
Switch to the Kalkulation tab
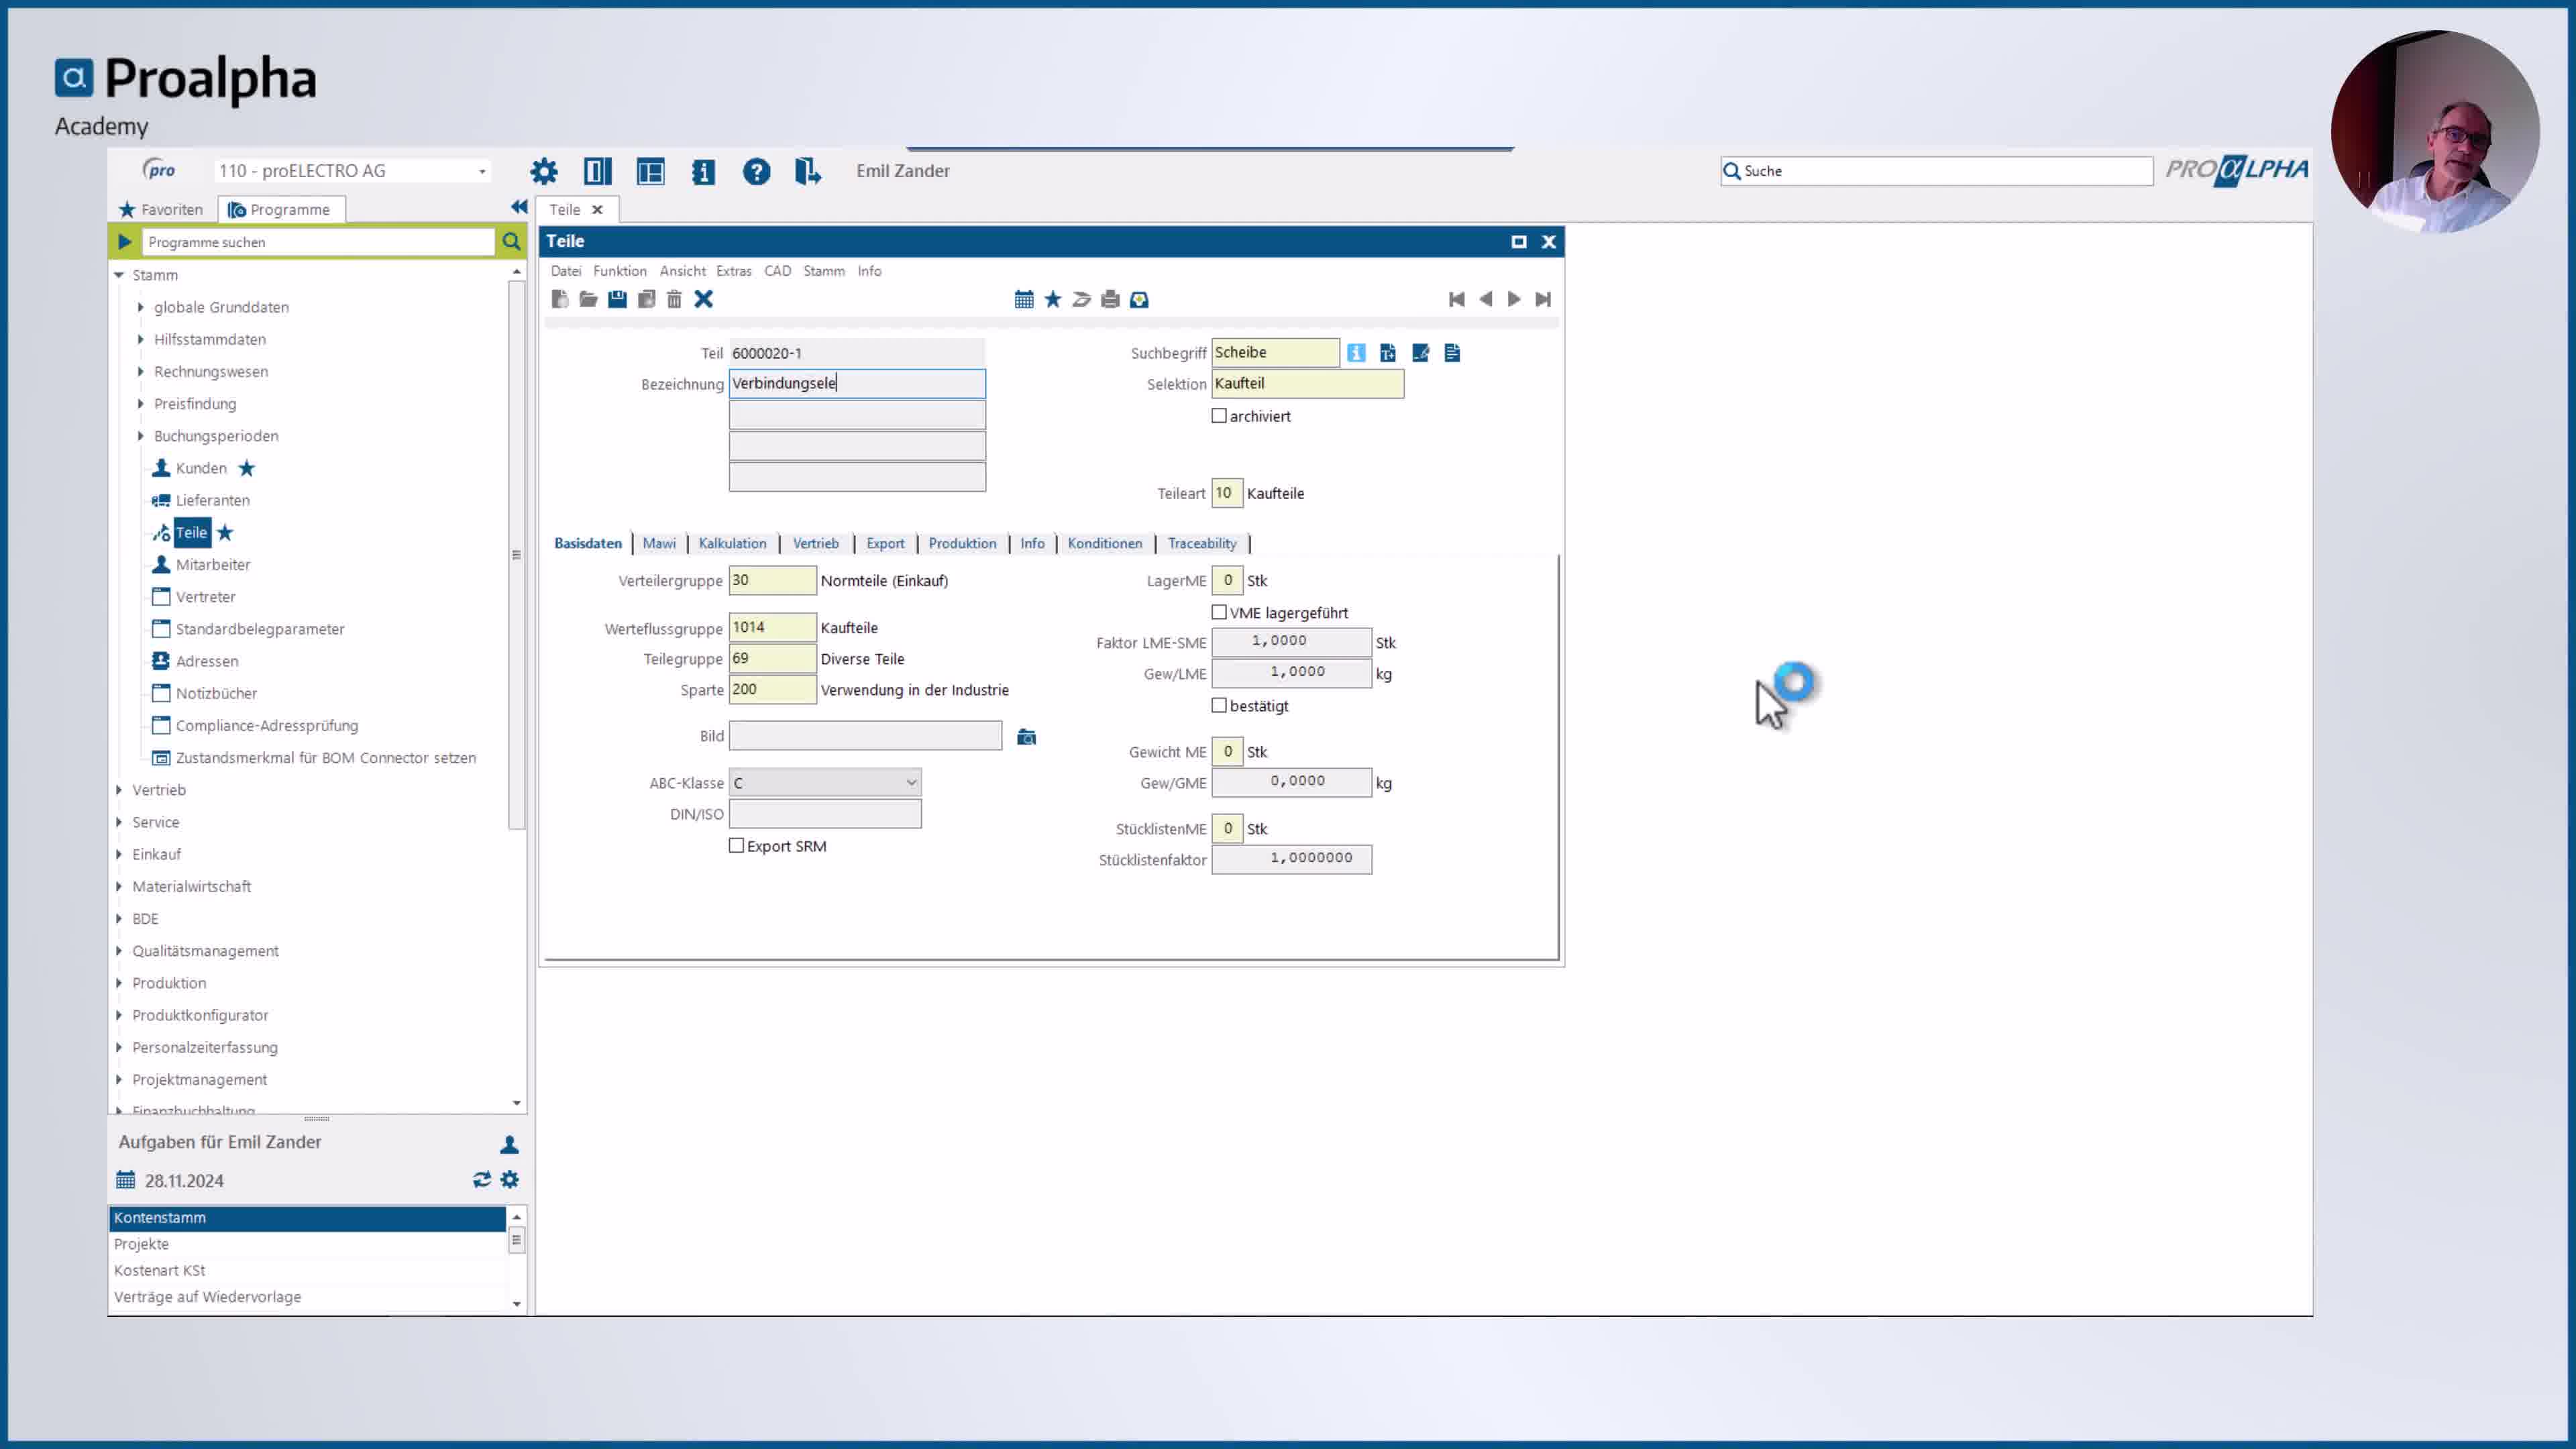(x=733, y=543)
